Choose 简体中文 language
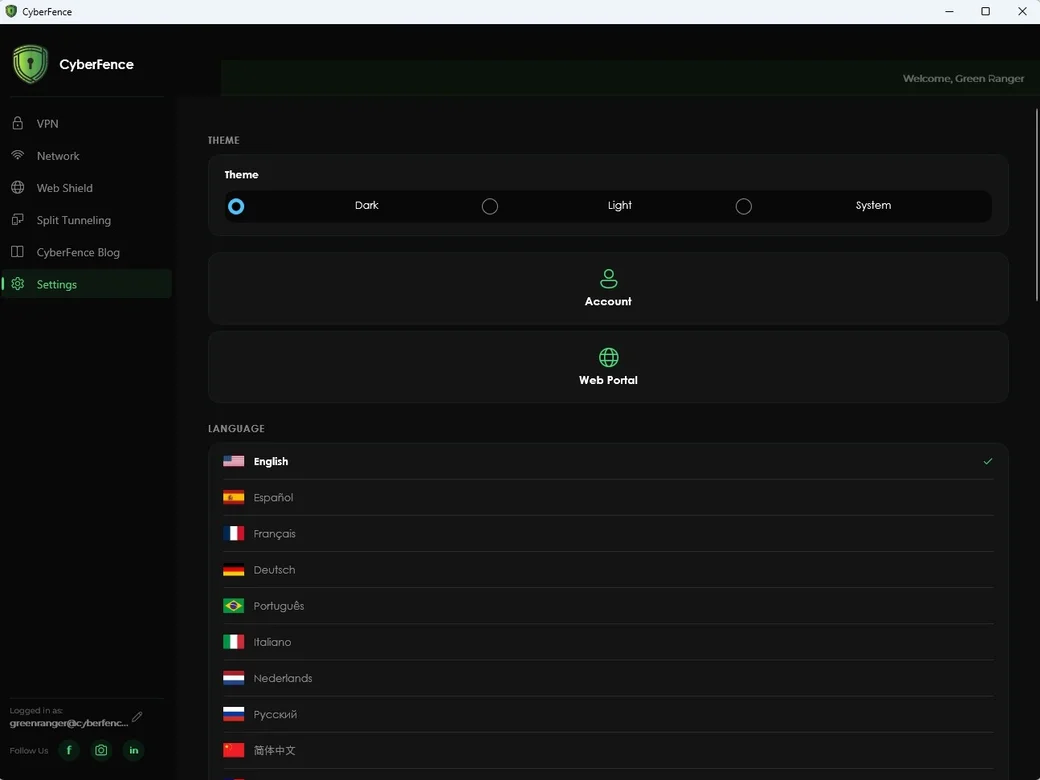The image size is (1040, 780). (608, 750)
